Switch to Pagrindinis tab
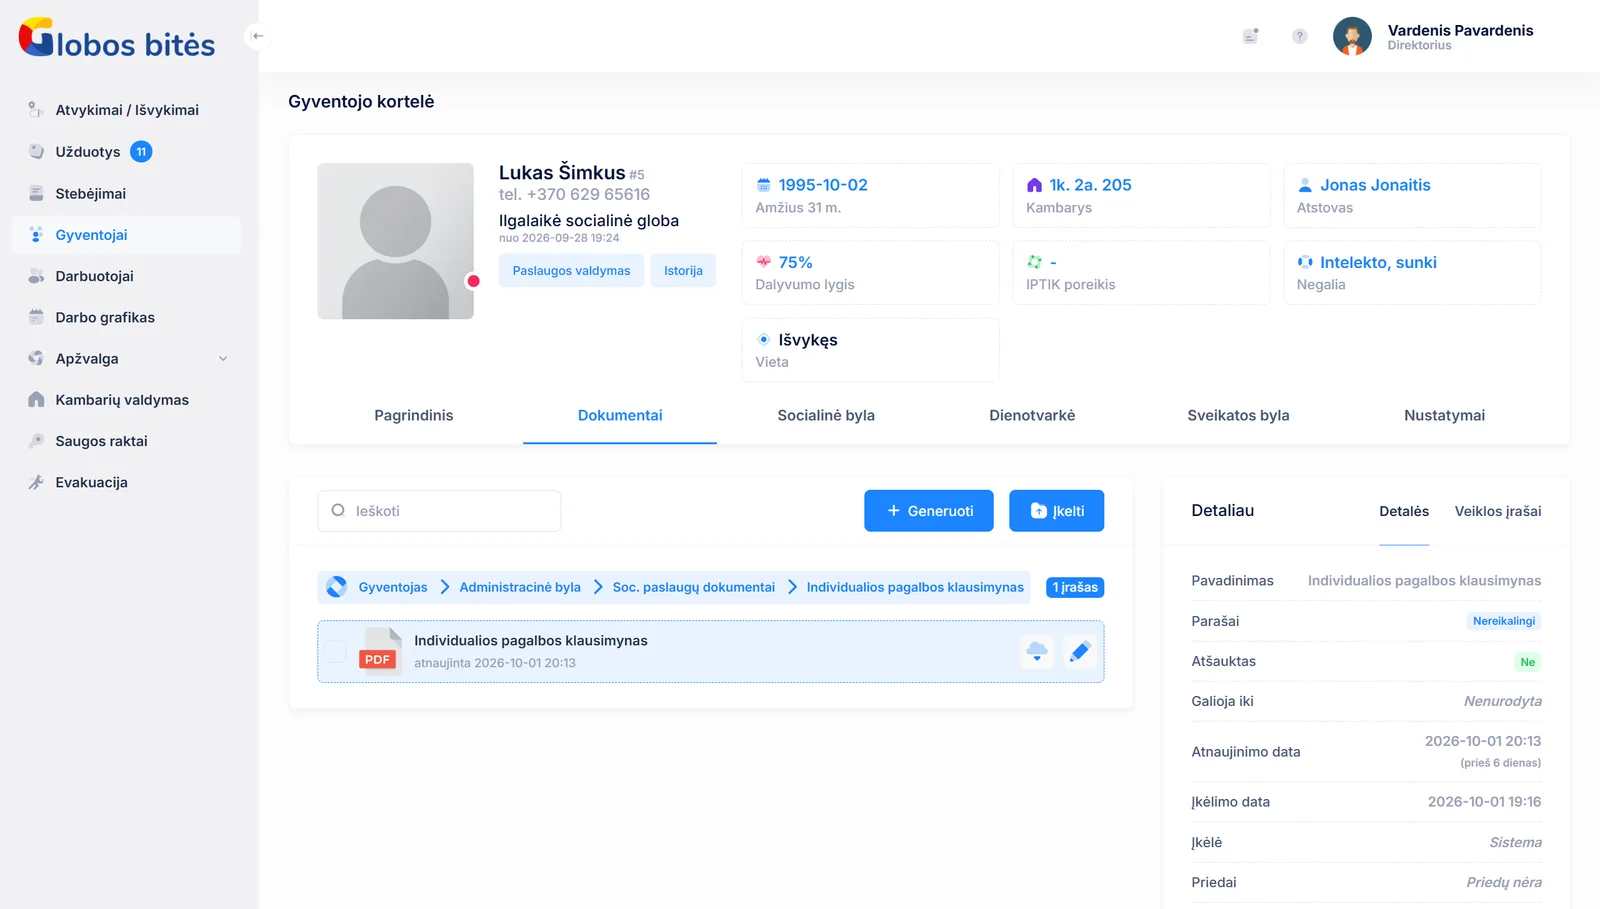 point(413,416)
